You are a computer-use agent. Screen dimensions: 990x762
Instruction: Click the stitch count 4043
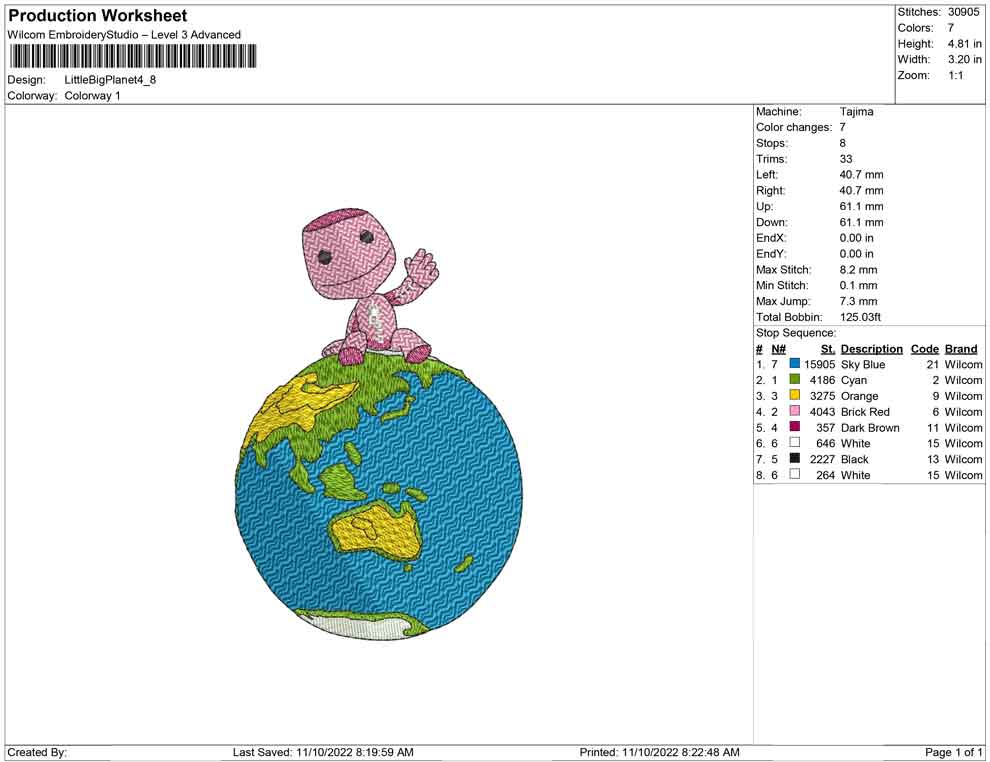[822, 412]
